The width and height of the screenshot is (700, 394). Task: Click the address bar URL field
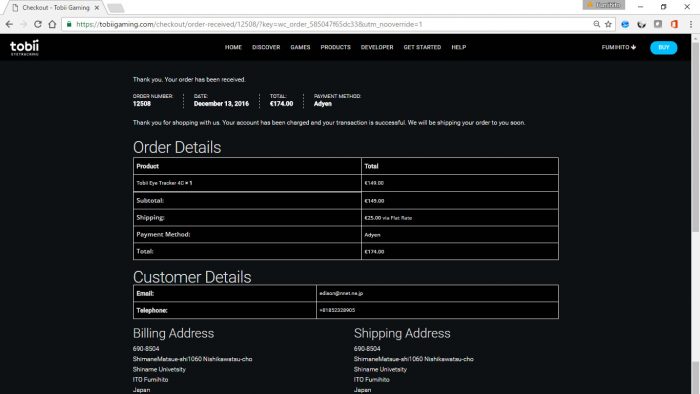[330, 24]
